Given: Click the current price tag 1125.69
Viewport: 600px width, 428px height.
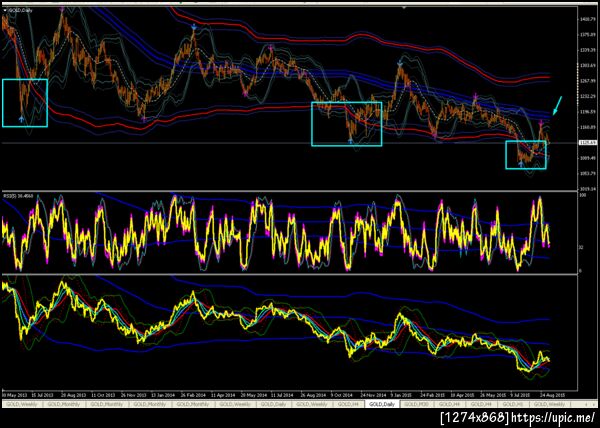Looking at the screenshot, I should tap(587, 143).
